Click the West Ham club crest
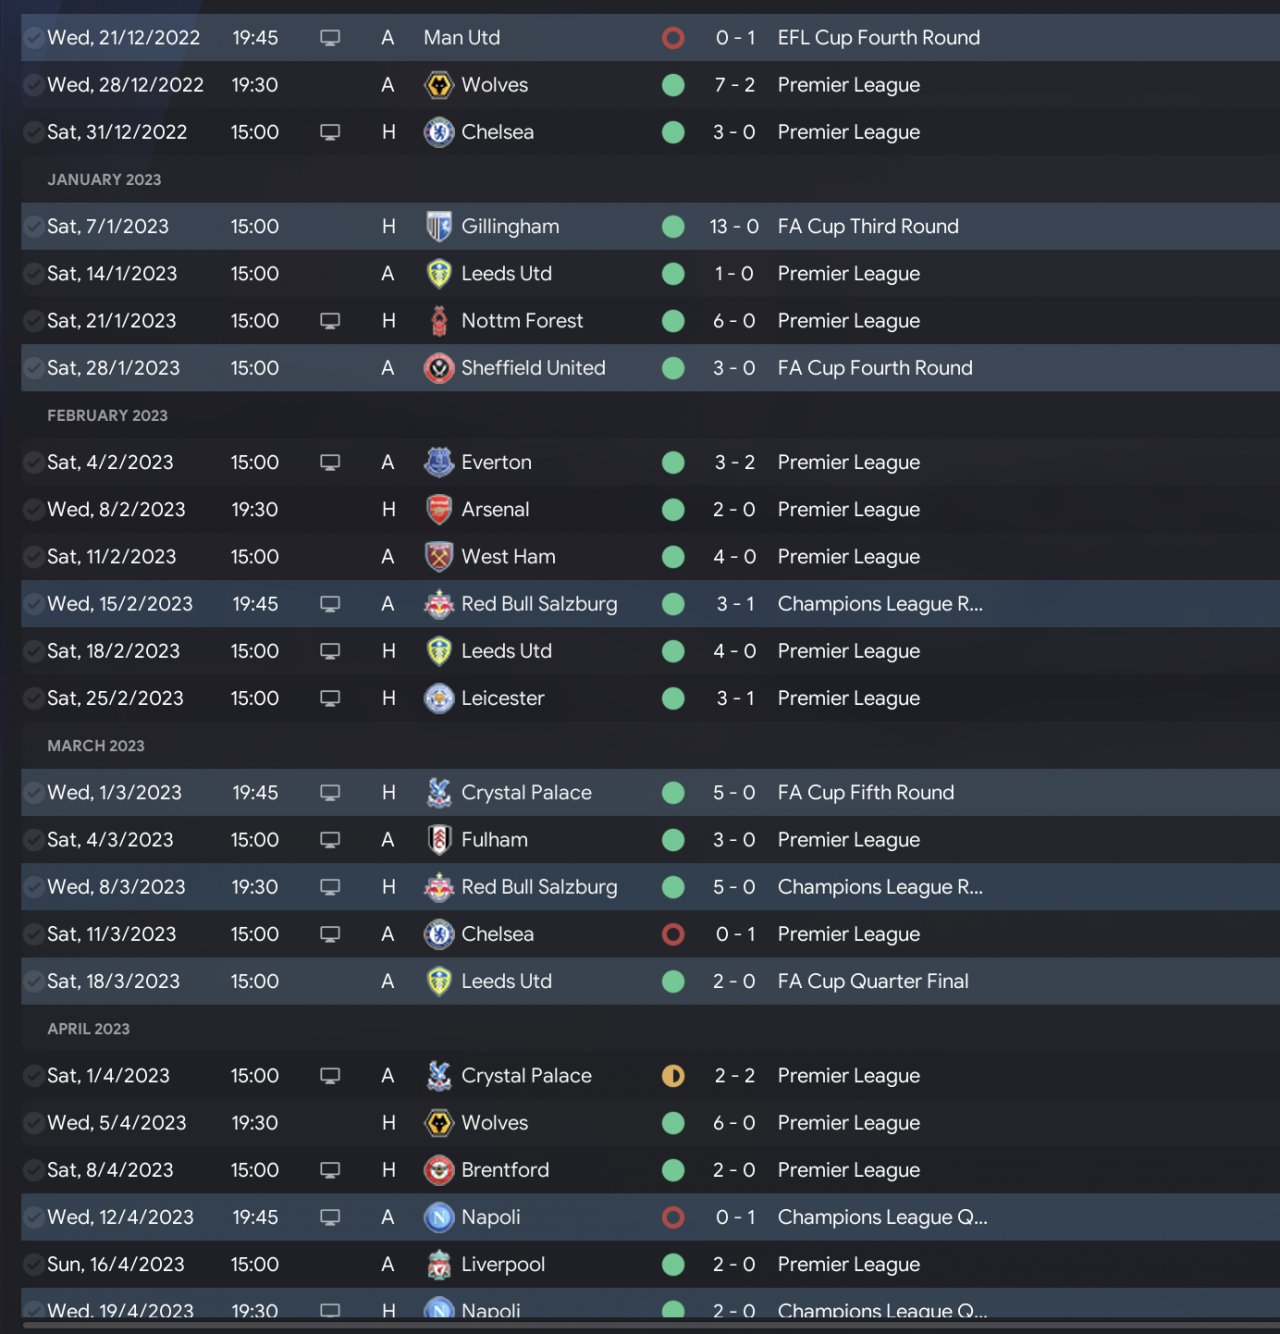The width and height of the screenshot is (1280, 1334). (439, 557)
